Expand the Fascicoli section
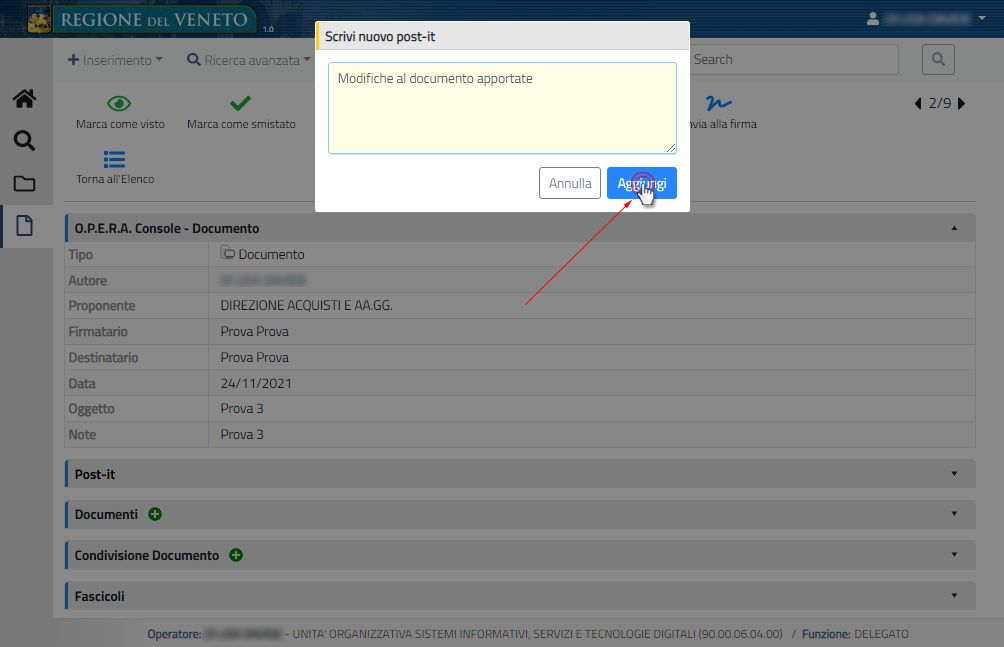 coord(954,596)
